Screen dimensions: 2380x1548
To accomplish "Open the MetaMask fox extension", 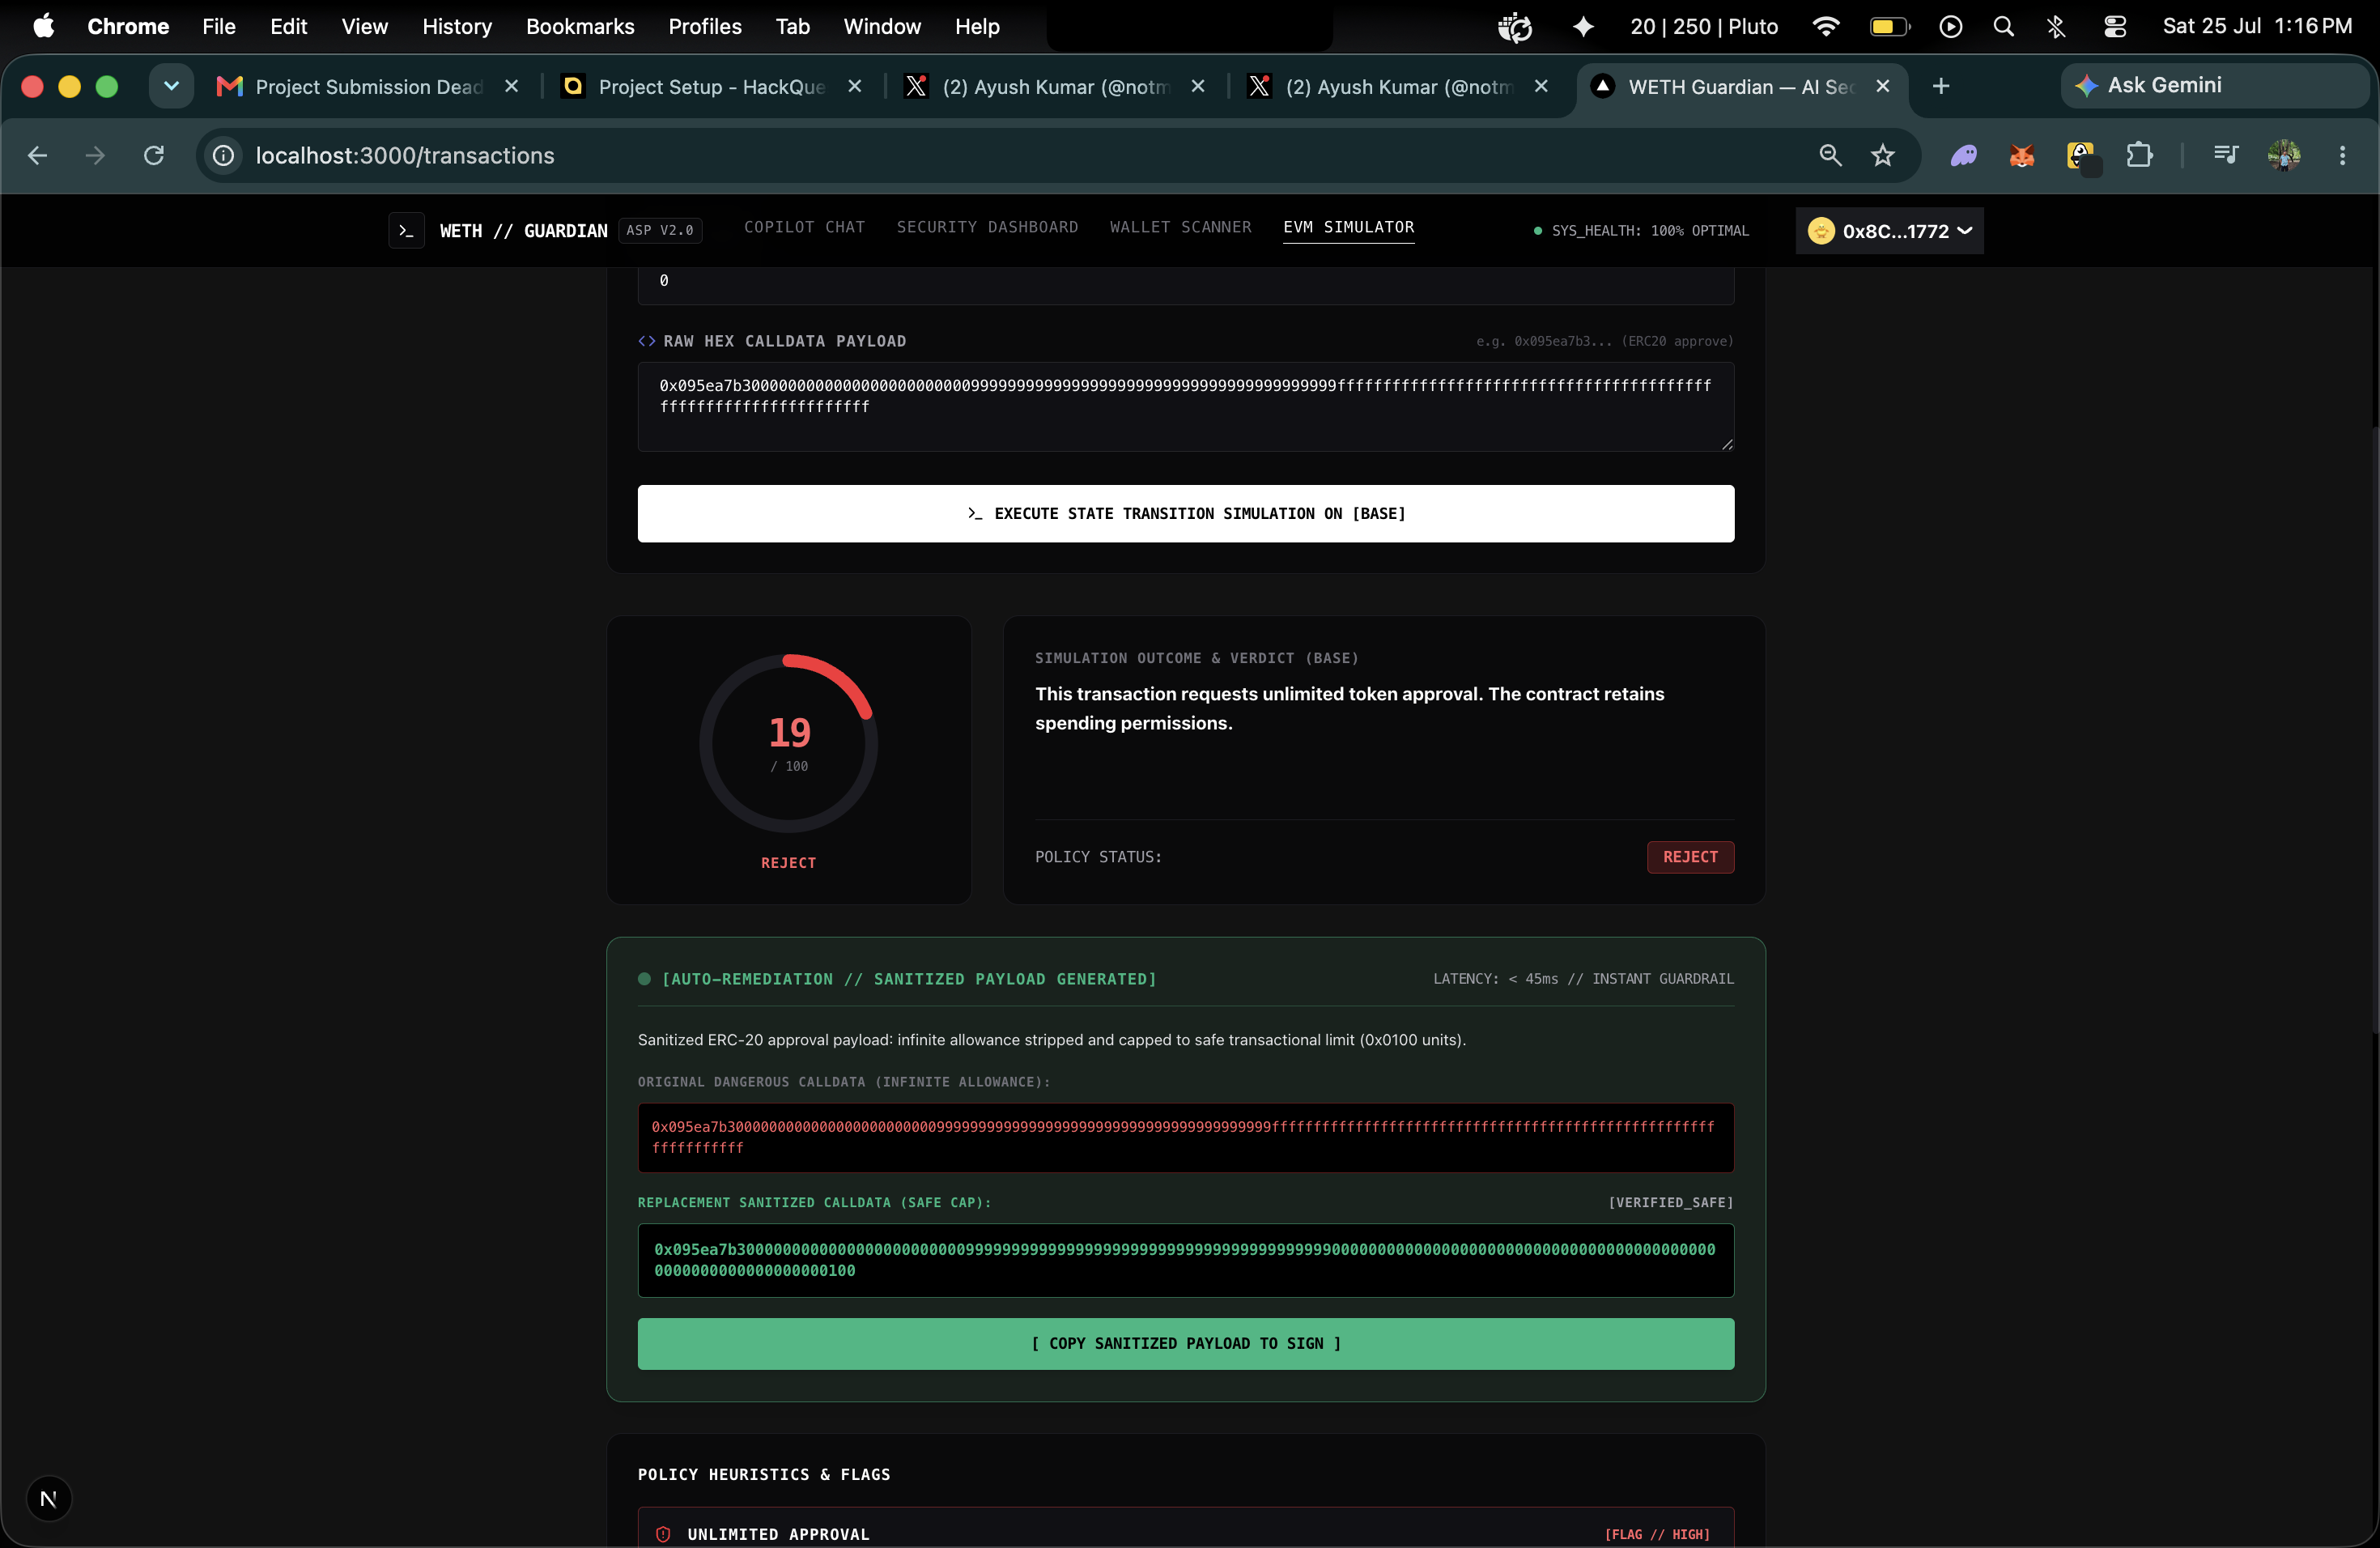I will click(2022, 155).
